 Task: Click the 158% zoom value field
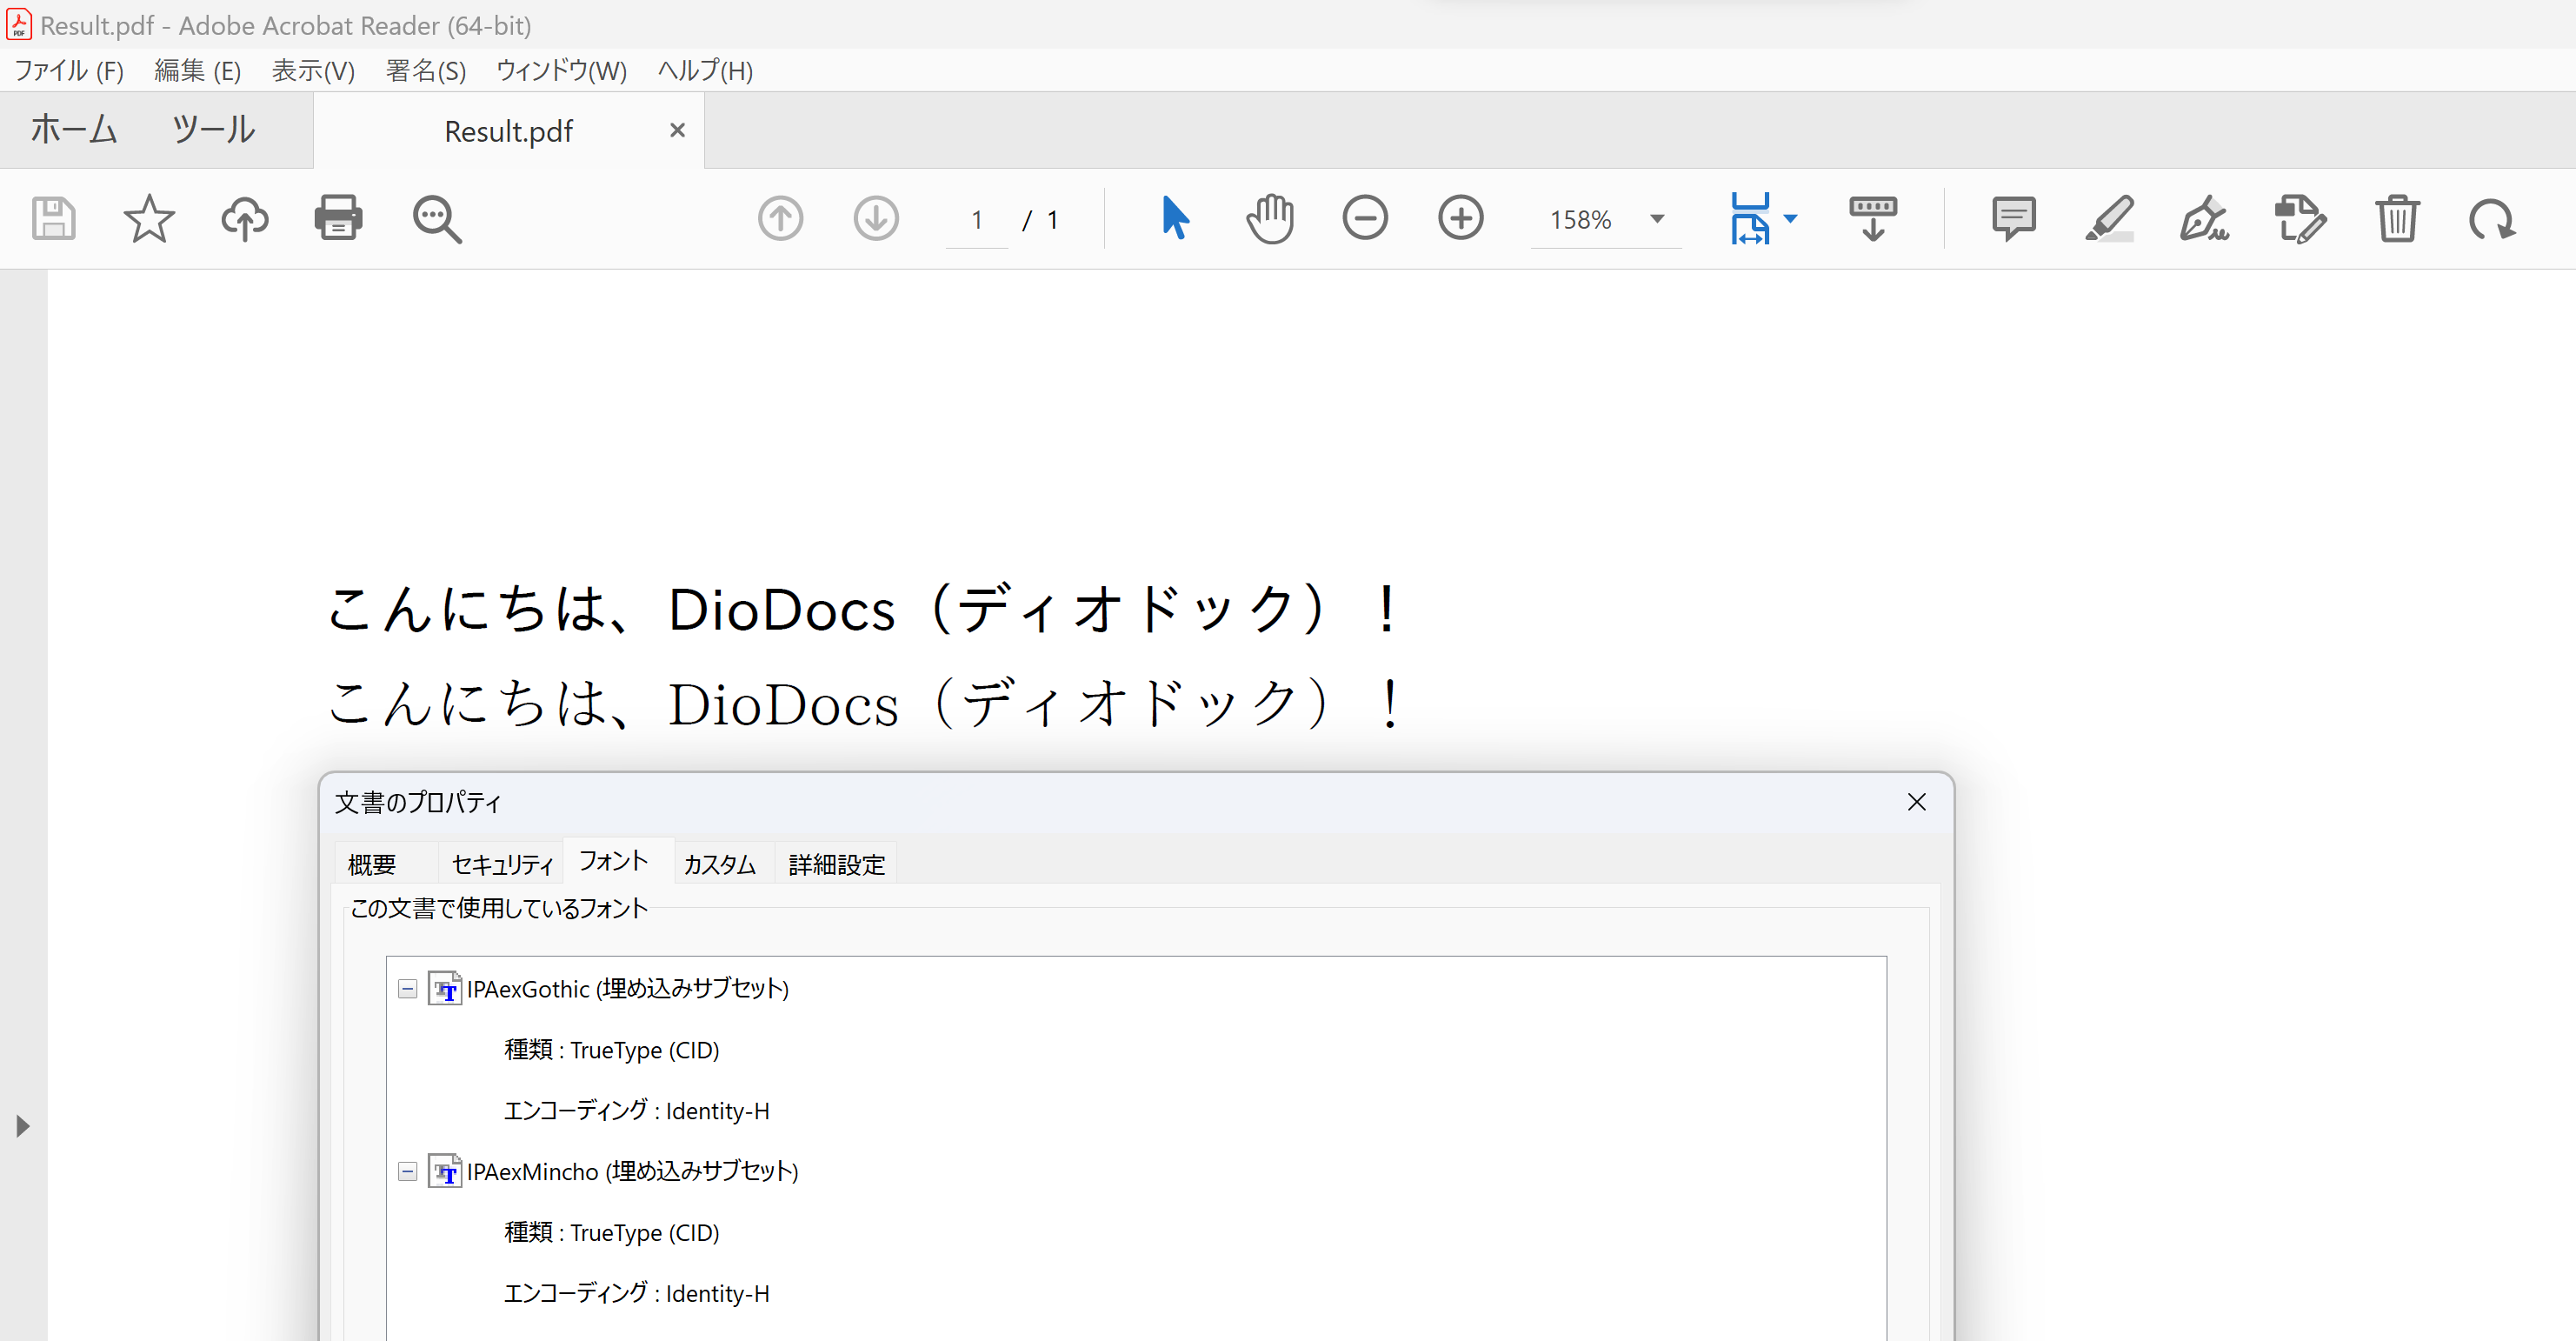1581,219
